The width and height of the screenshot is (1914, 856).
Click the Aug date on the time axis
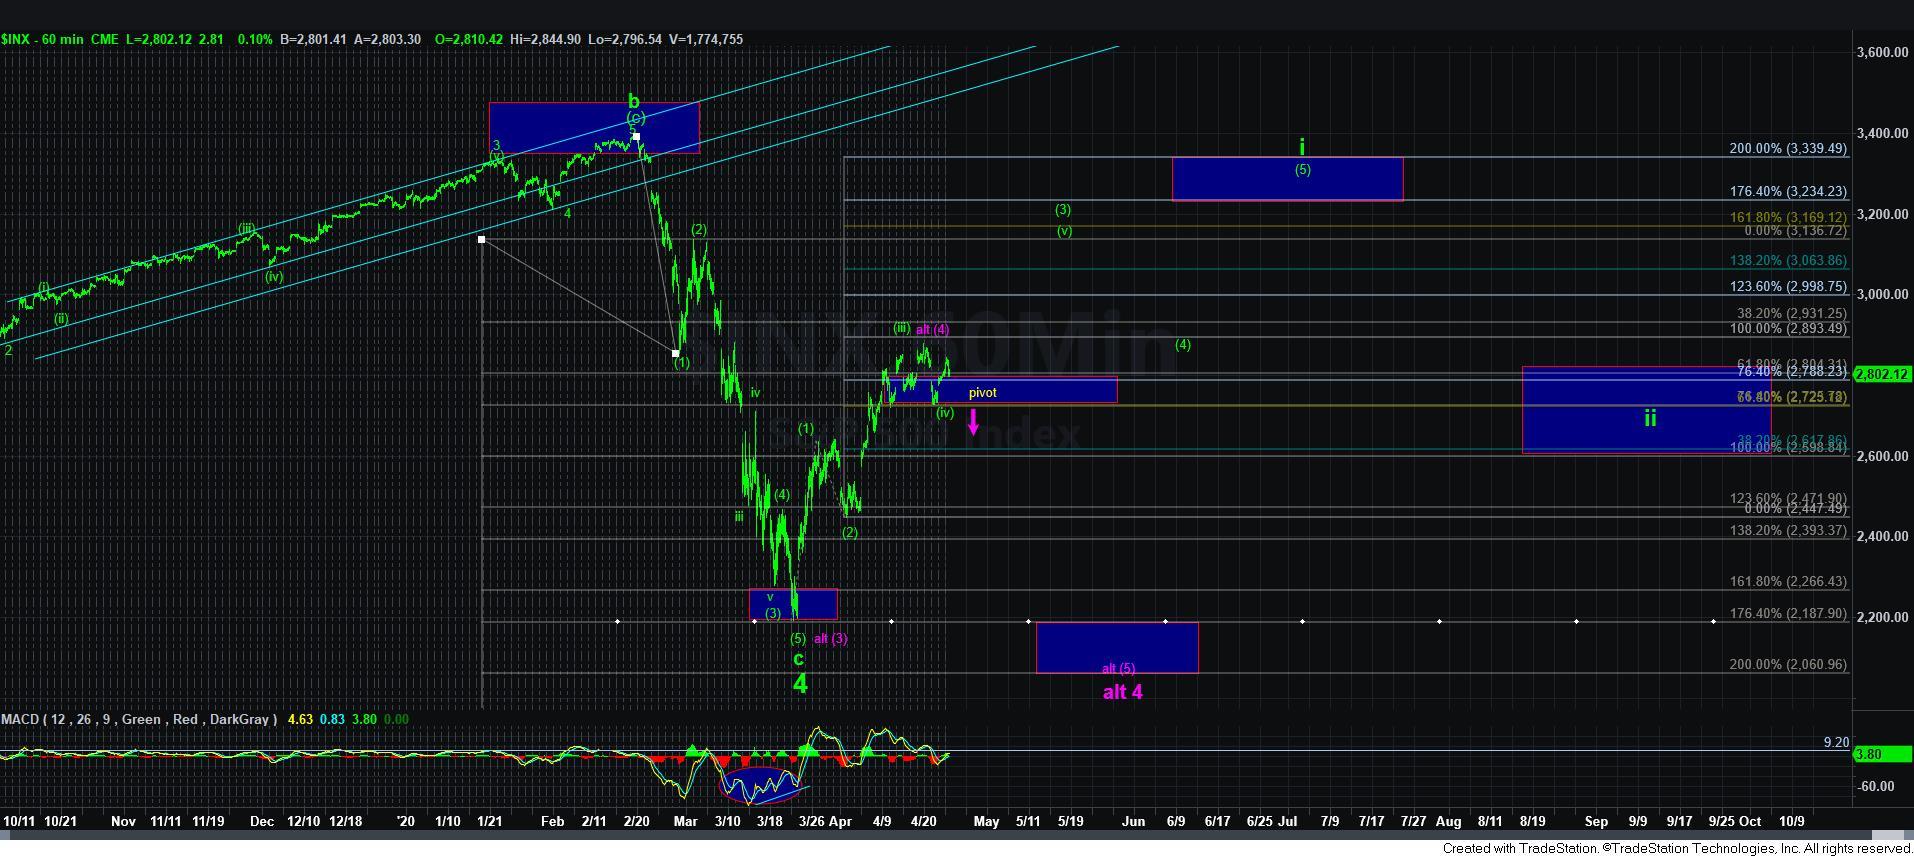click(1448, 821)
